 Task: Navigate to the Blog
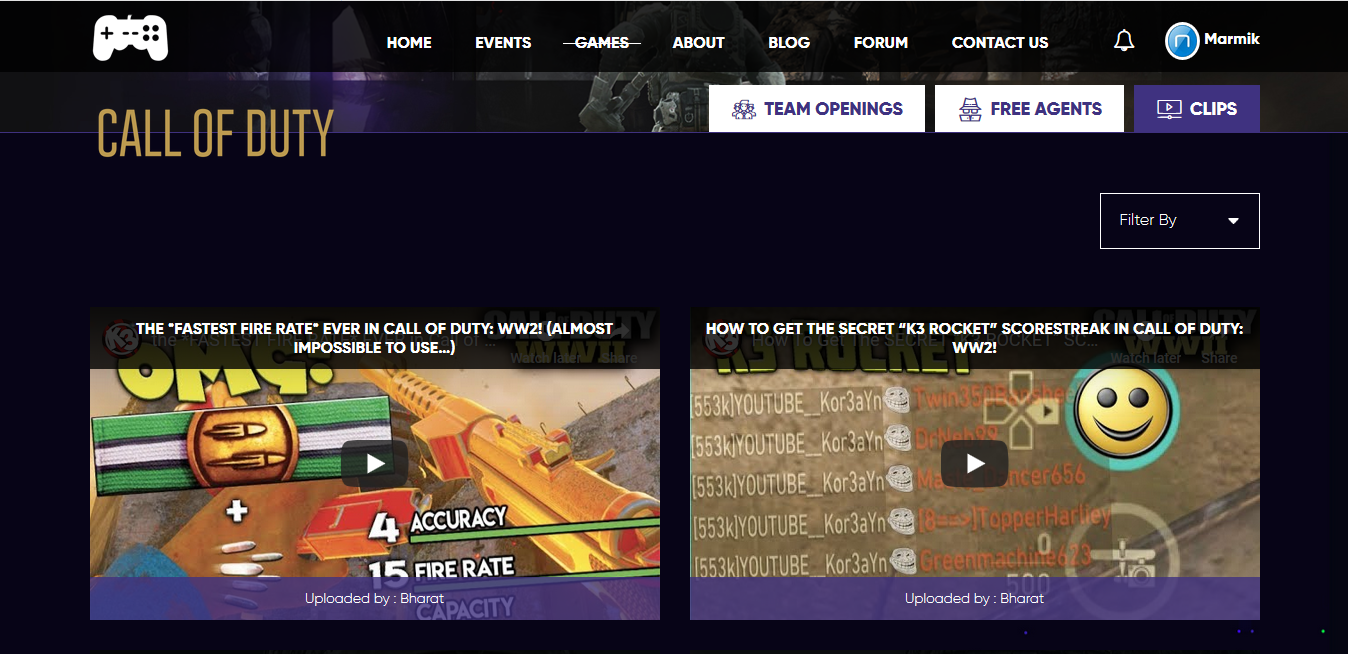click(789, 42)
